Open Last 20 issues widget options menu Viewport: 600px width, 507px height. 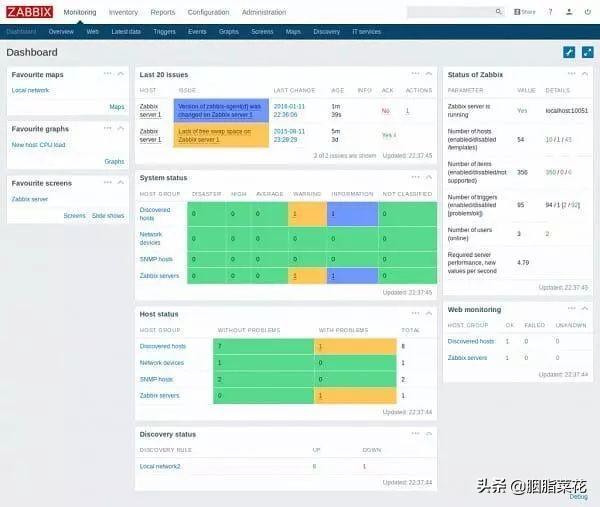[x=414, y=74]
